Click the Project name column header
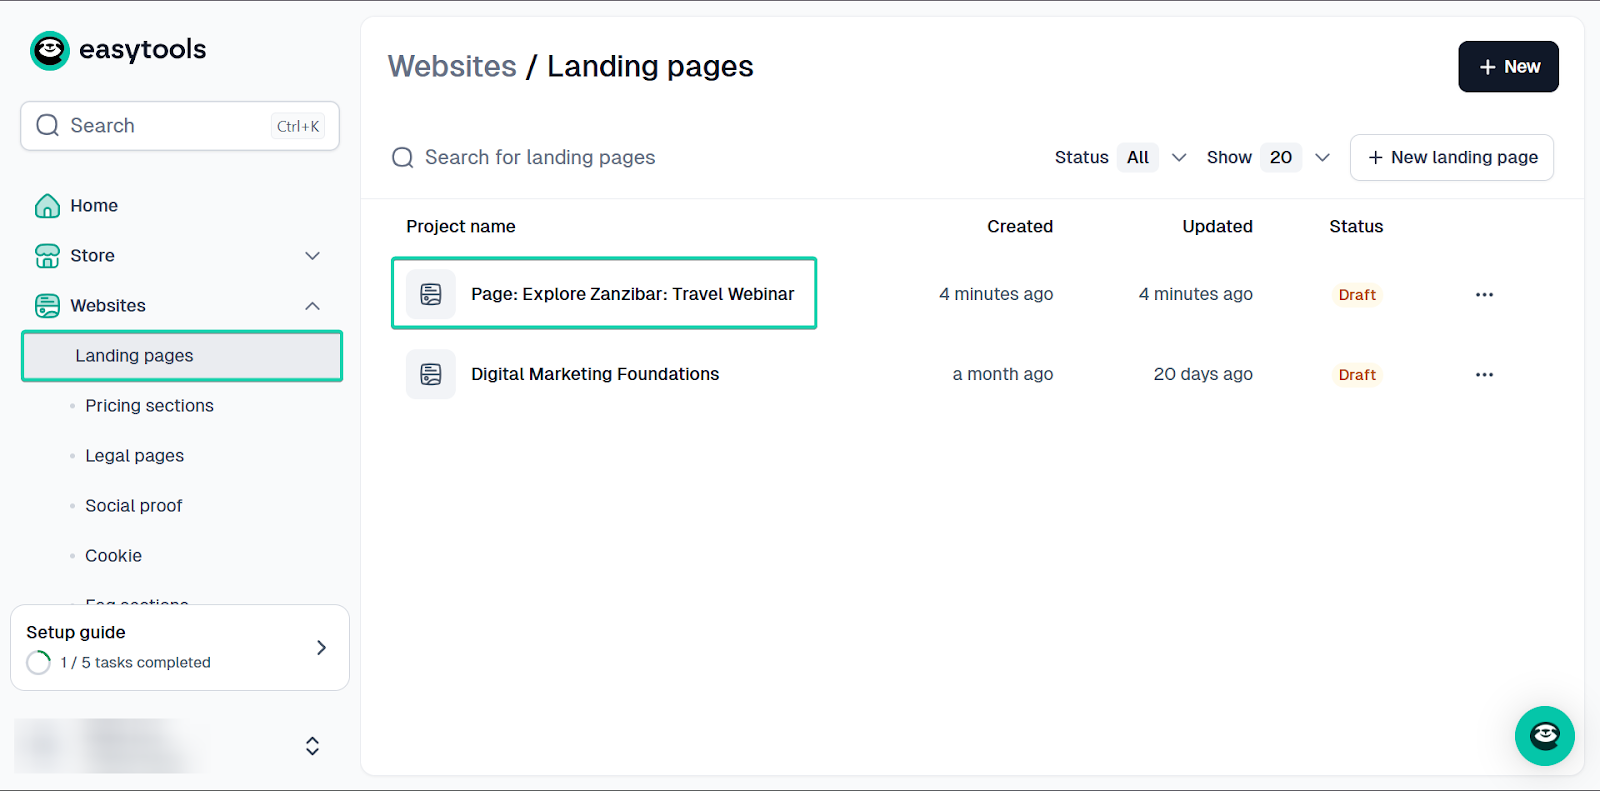The image size is (1600, 791). click(x=461, y=227)
